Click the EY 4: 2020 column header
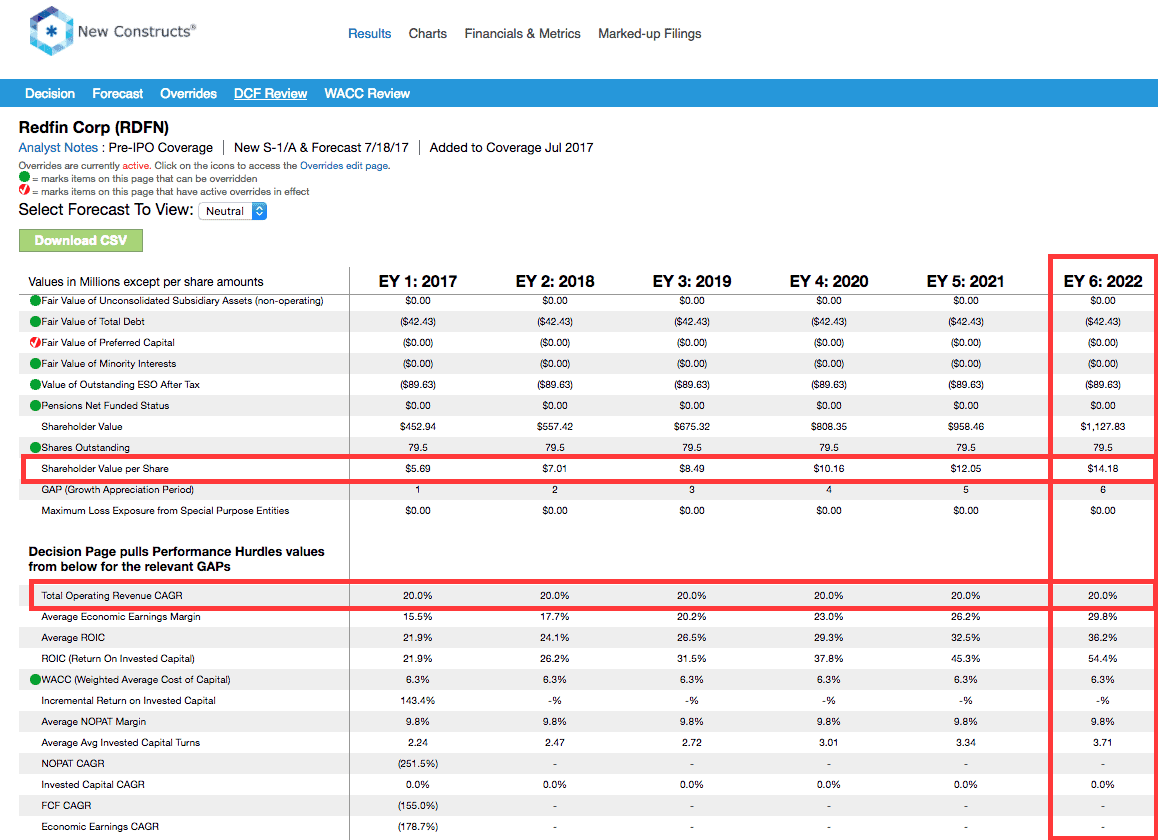The height and width of the screenshot is (840, 1158). 829,281
